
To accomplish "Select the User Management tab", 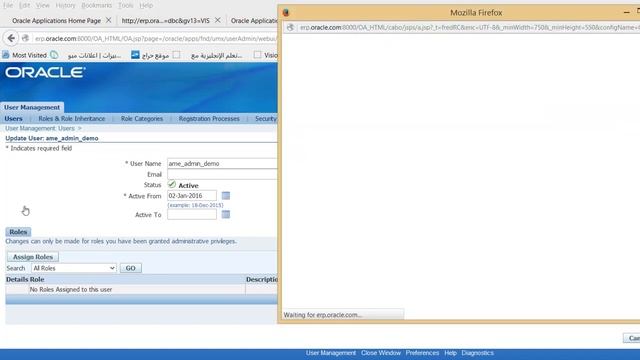I will coord(32,107).
